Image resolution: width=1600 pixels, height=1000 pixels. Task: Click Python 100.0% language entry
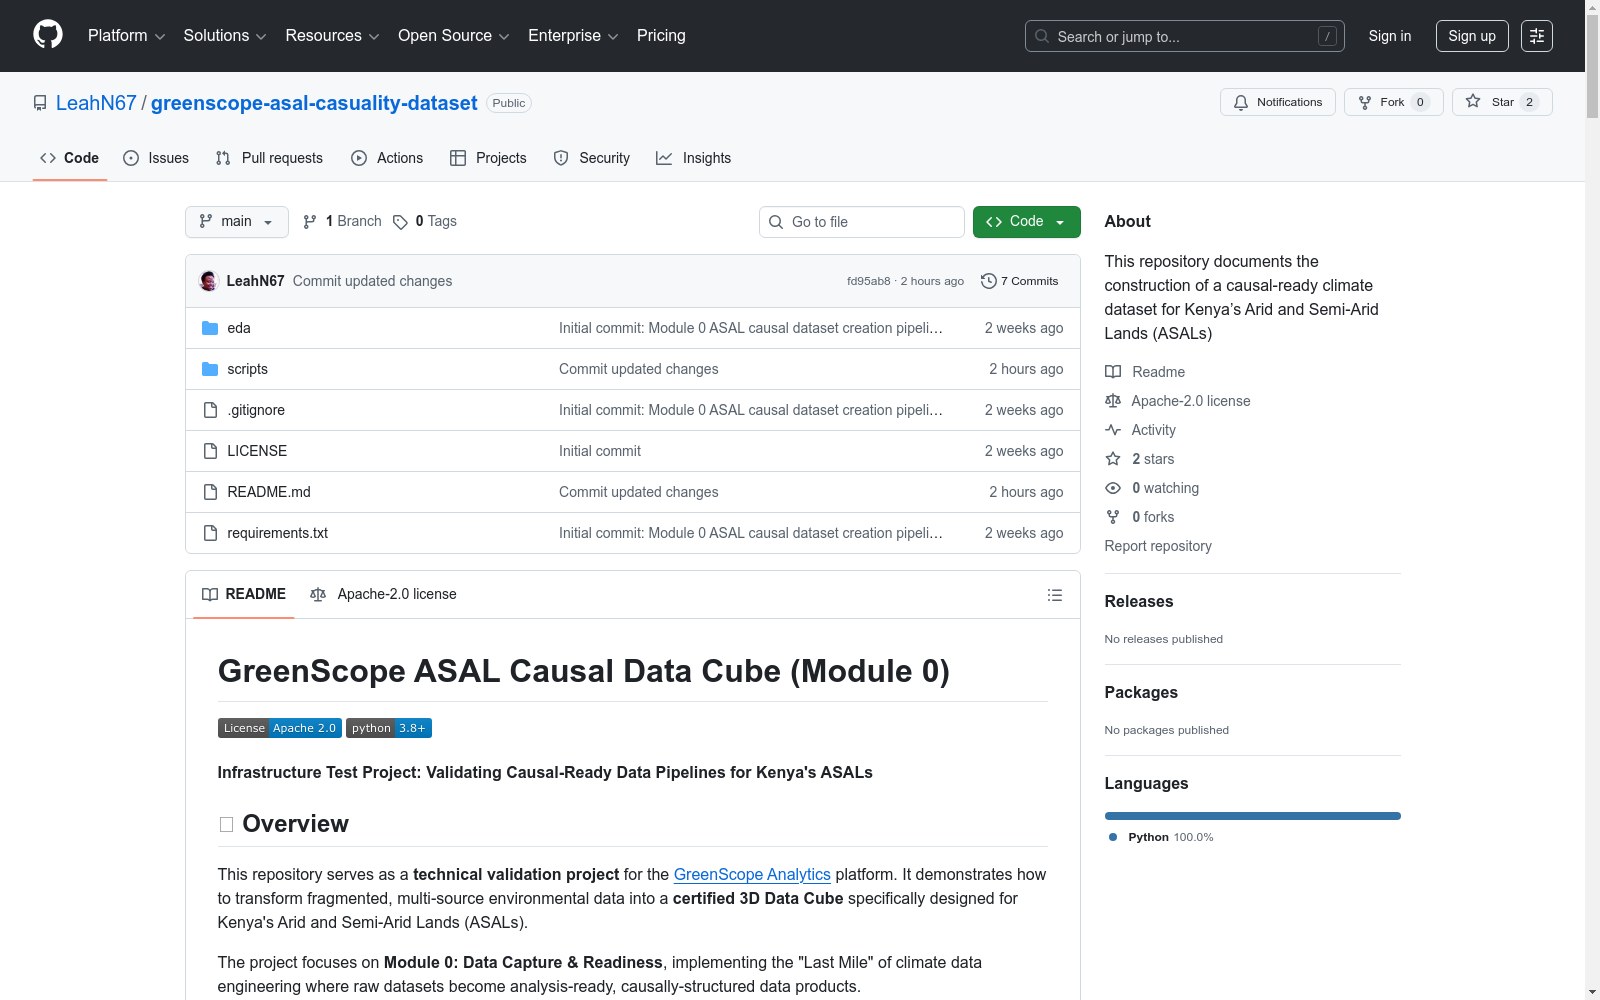pyautogui.click(x=1161, y=837)
